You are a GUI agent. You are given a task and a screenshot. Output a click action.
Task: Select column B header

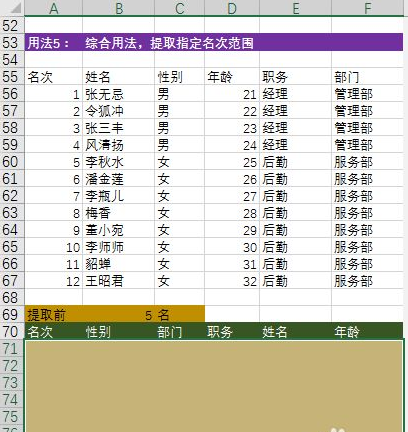pyautogui.click(x=119, y=8)
